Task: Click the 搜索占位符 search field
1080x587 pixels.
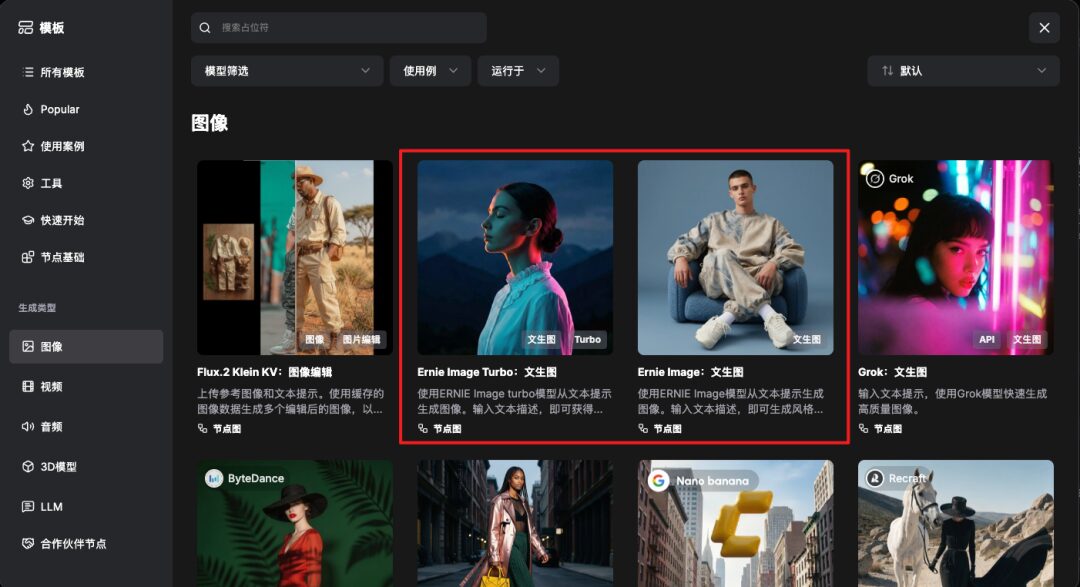Action: coord(340,28)
